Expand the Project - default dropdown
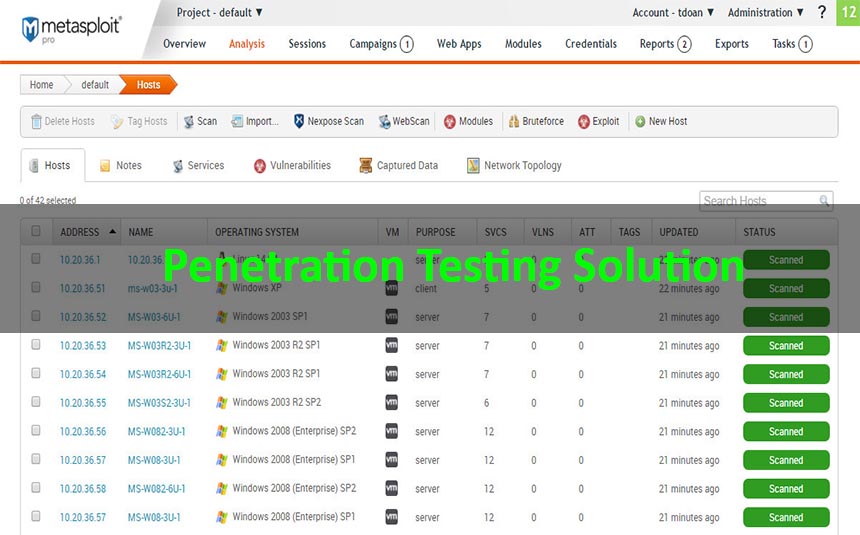Viewport: 860px width, 535px height. pos(219,12)
